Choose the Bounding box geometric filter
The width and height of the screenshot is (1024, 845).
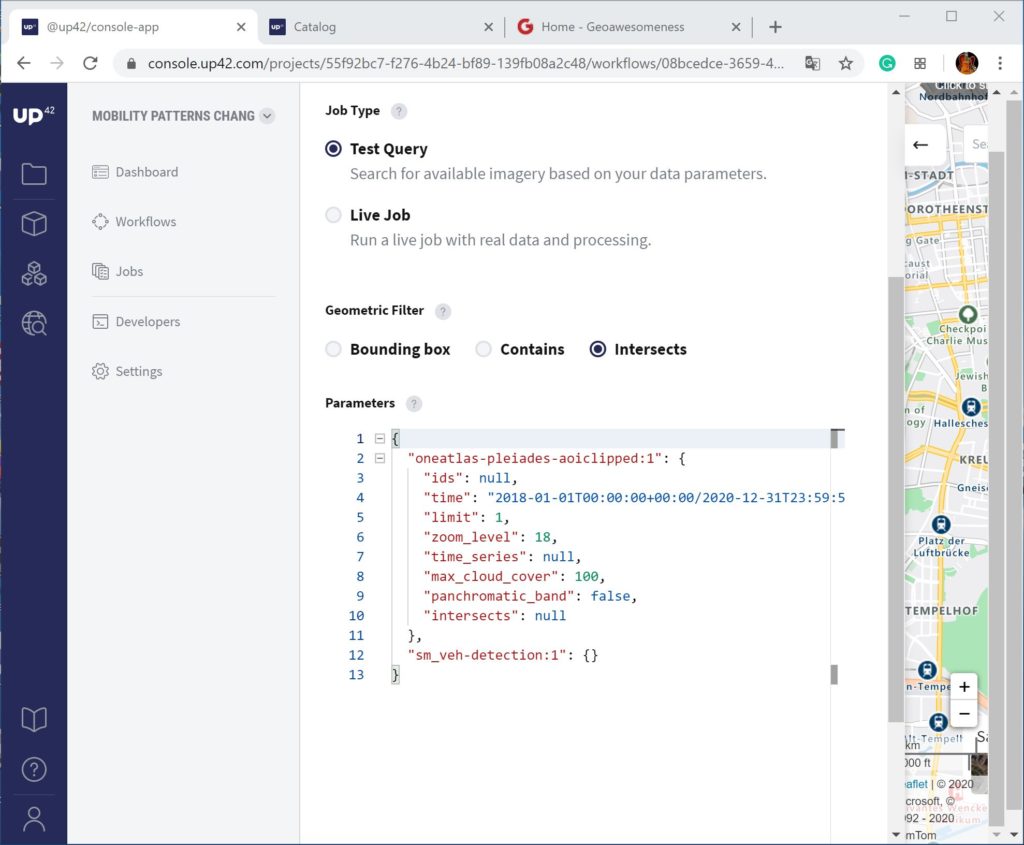coord(333,349)
